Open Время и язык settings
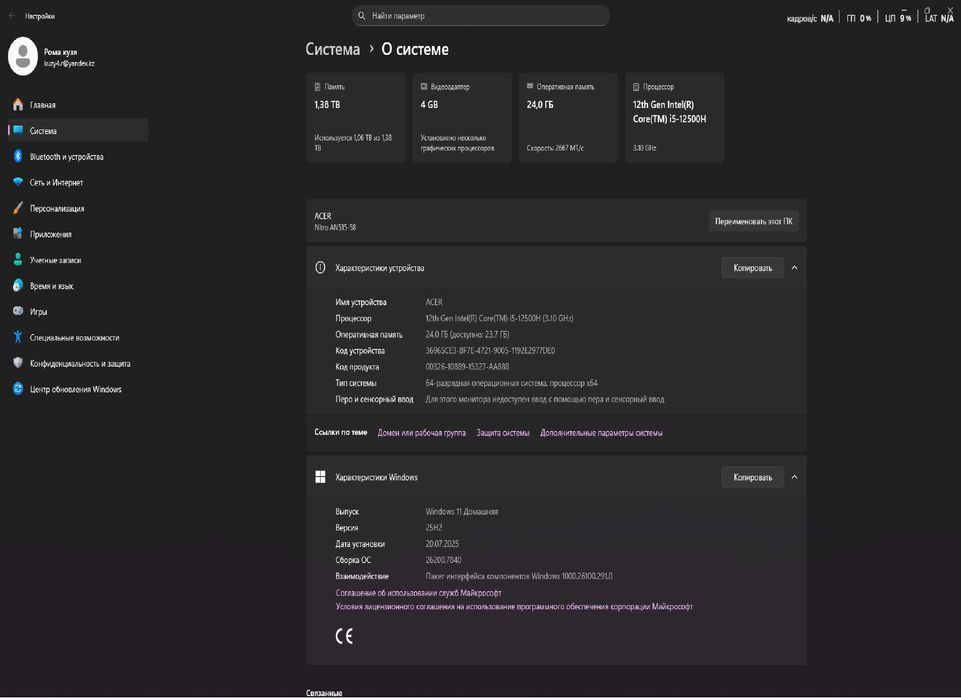Viewport: 961px width, 700px height. 78,286
